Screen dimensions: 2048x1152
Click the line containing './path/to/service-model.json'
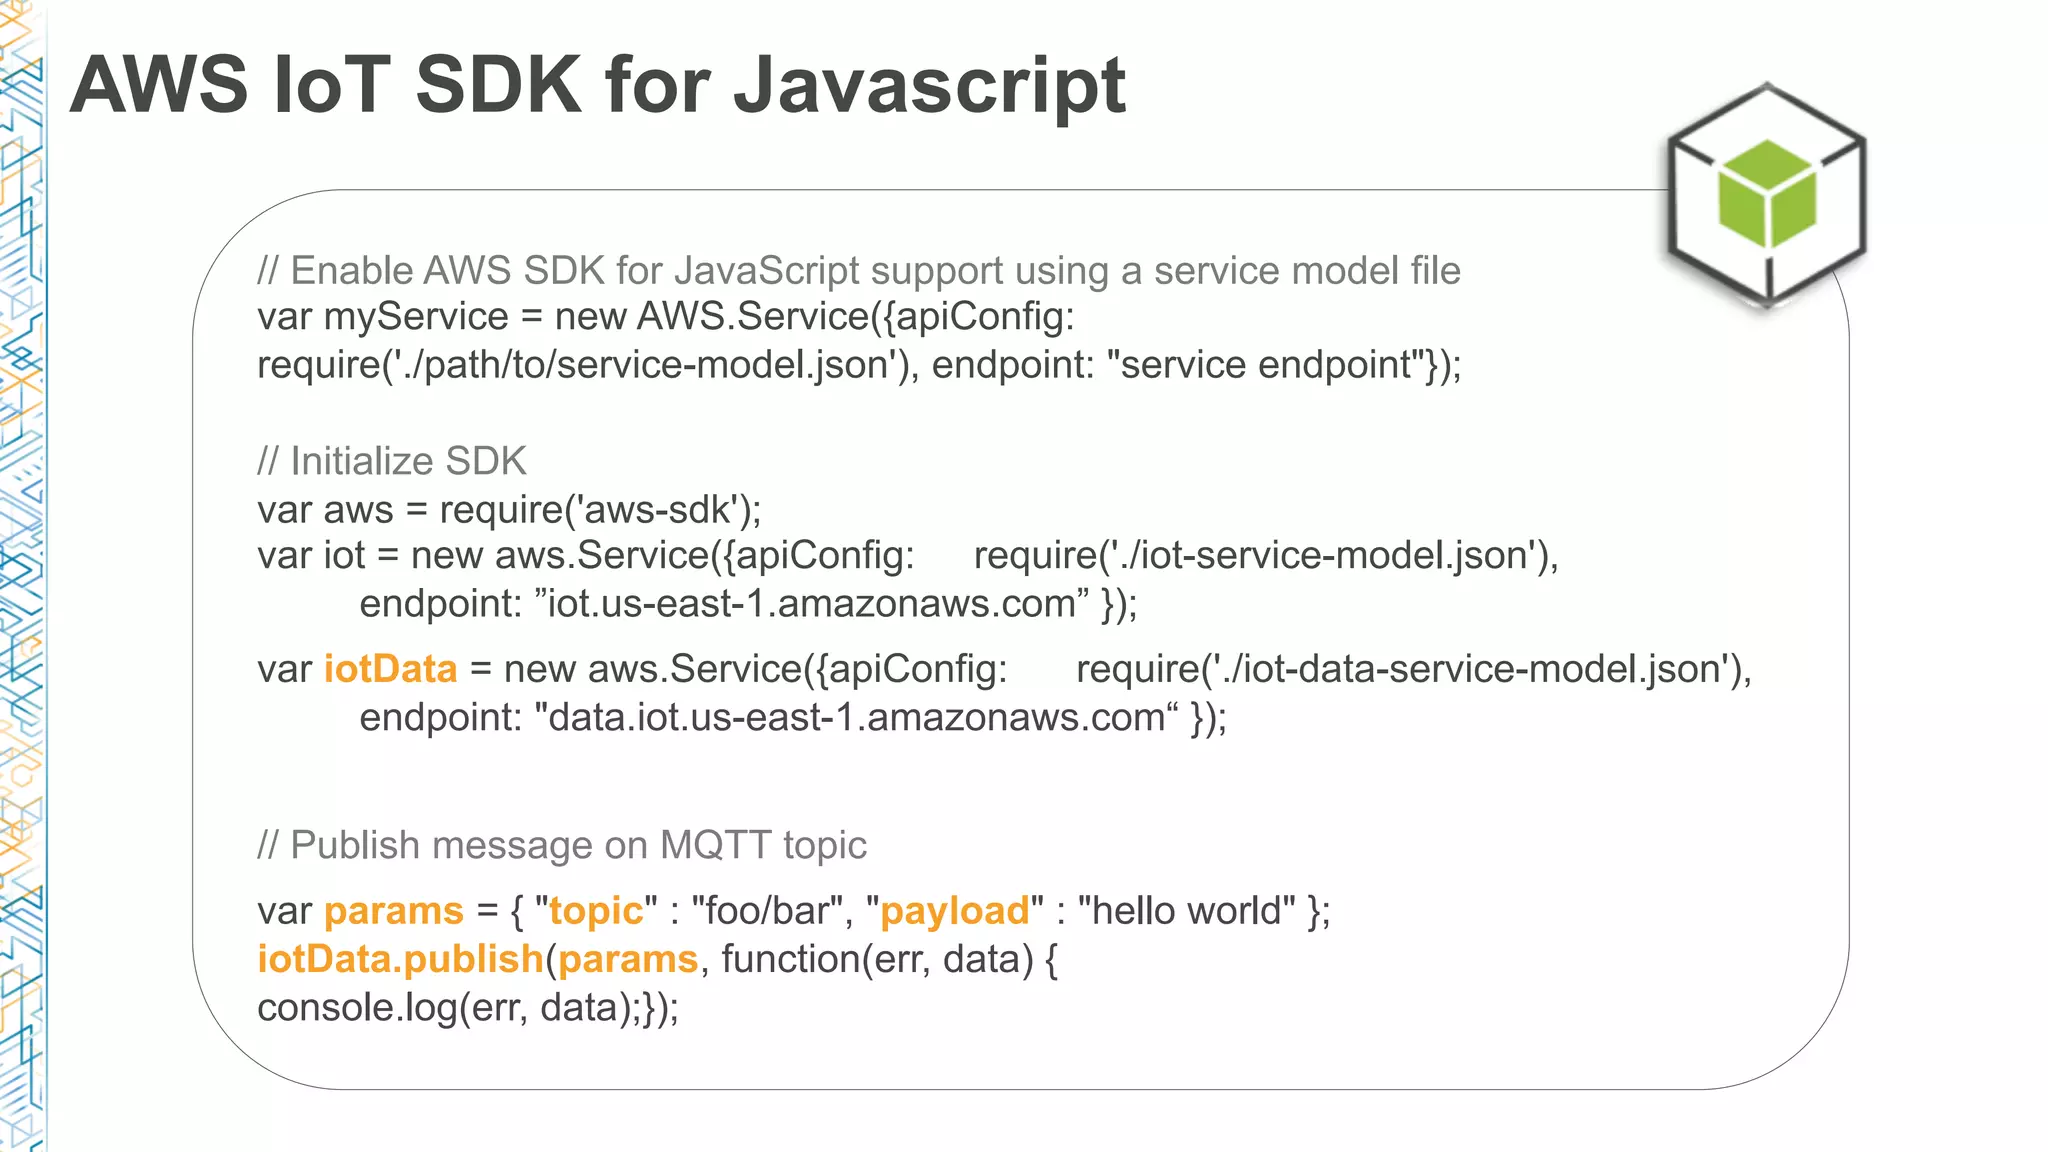click(859, 365)
